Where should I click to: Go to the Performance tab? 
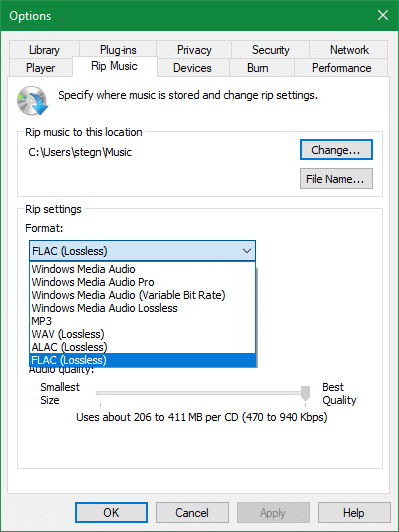pos(341,68)
